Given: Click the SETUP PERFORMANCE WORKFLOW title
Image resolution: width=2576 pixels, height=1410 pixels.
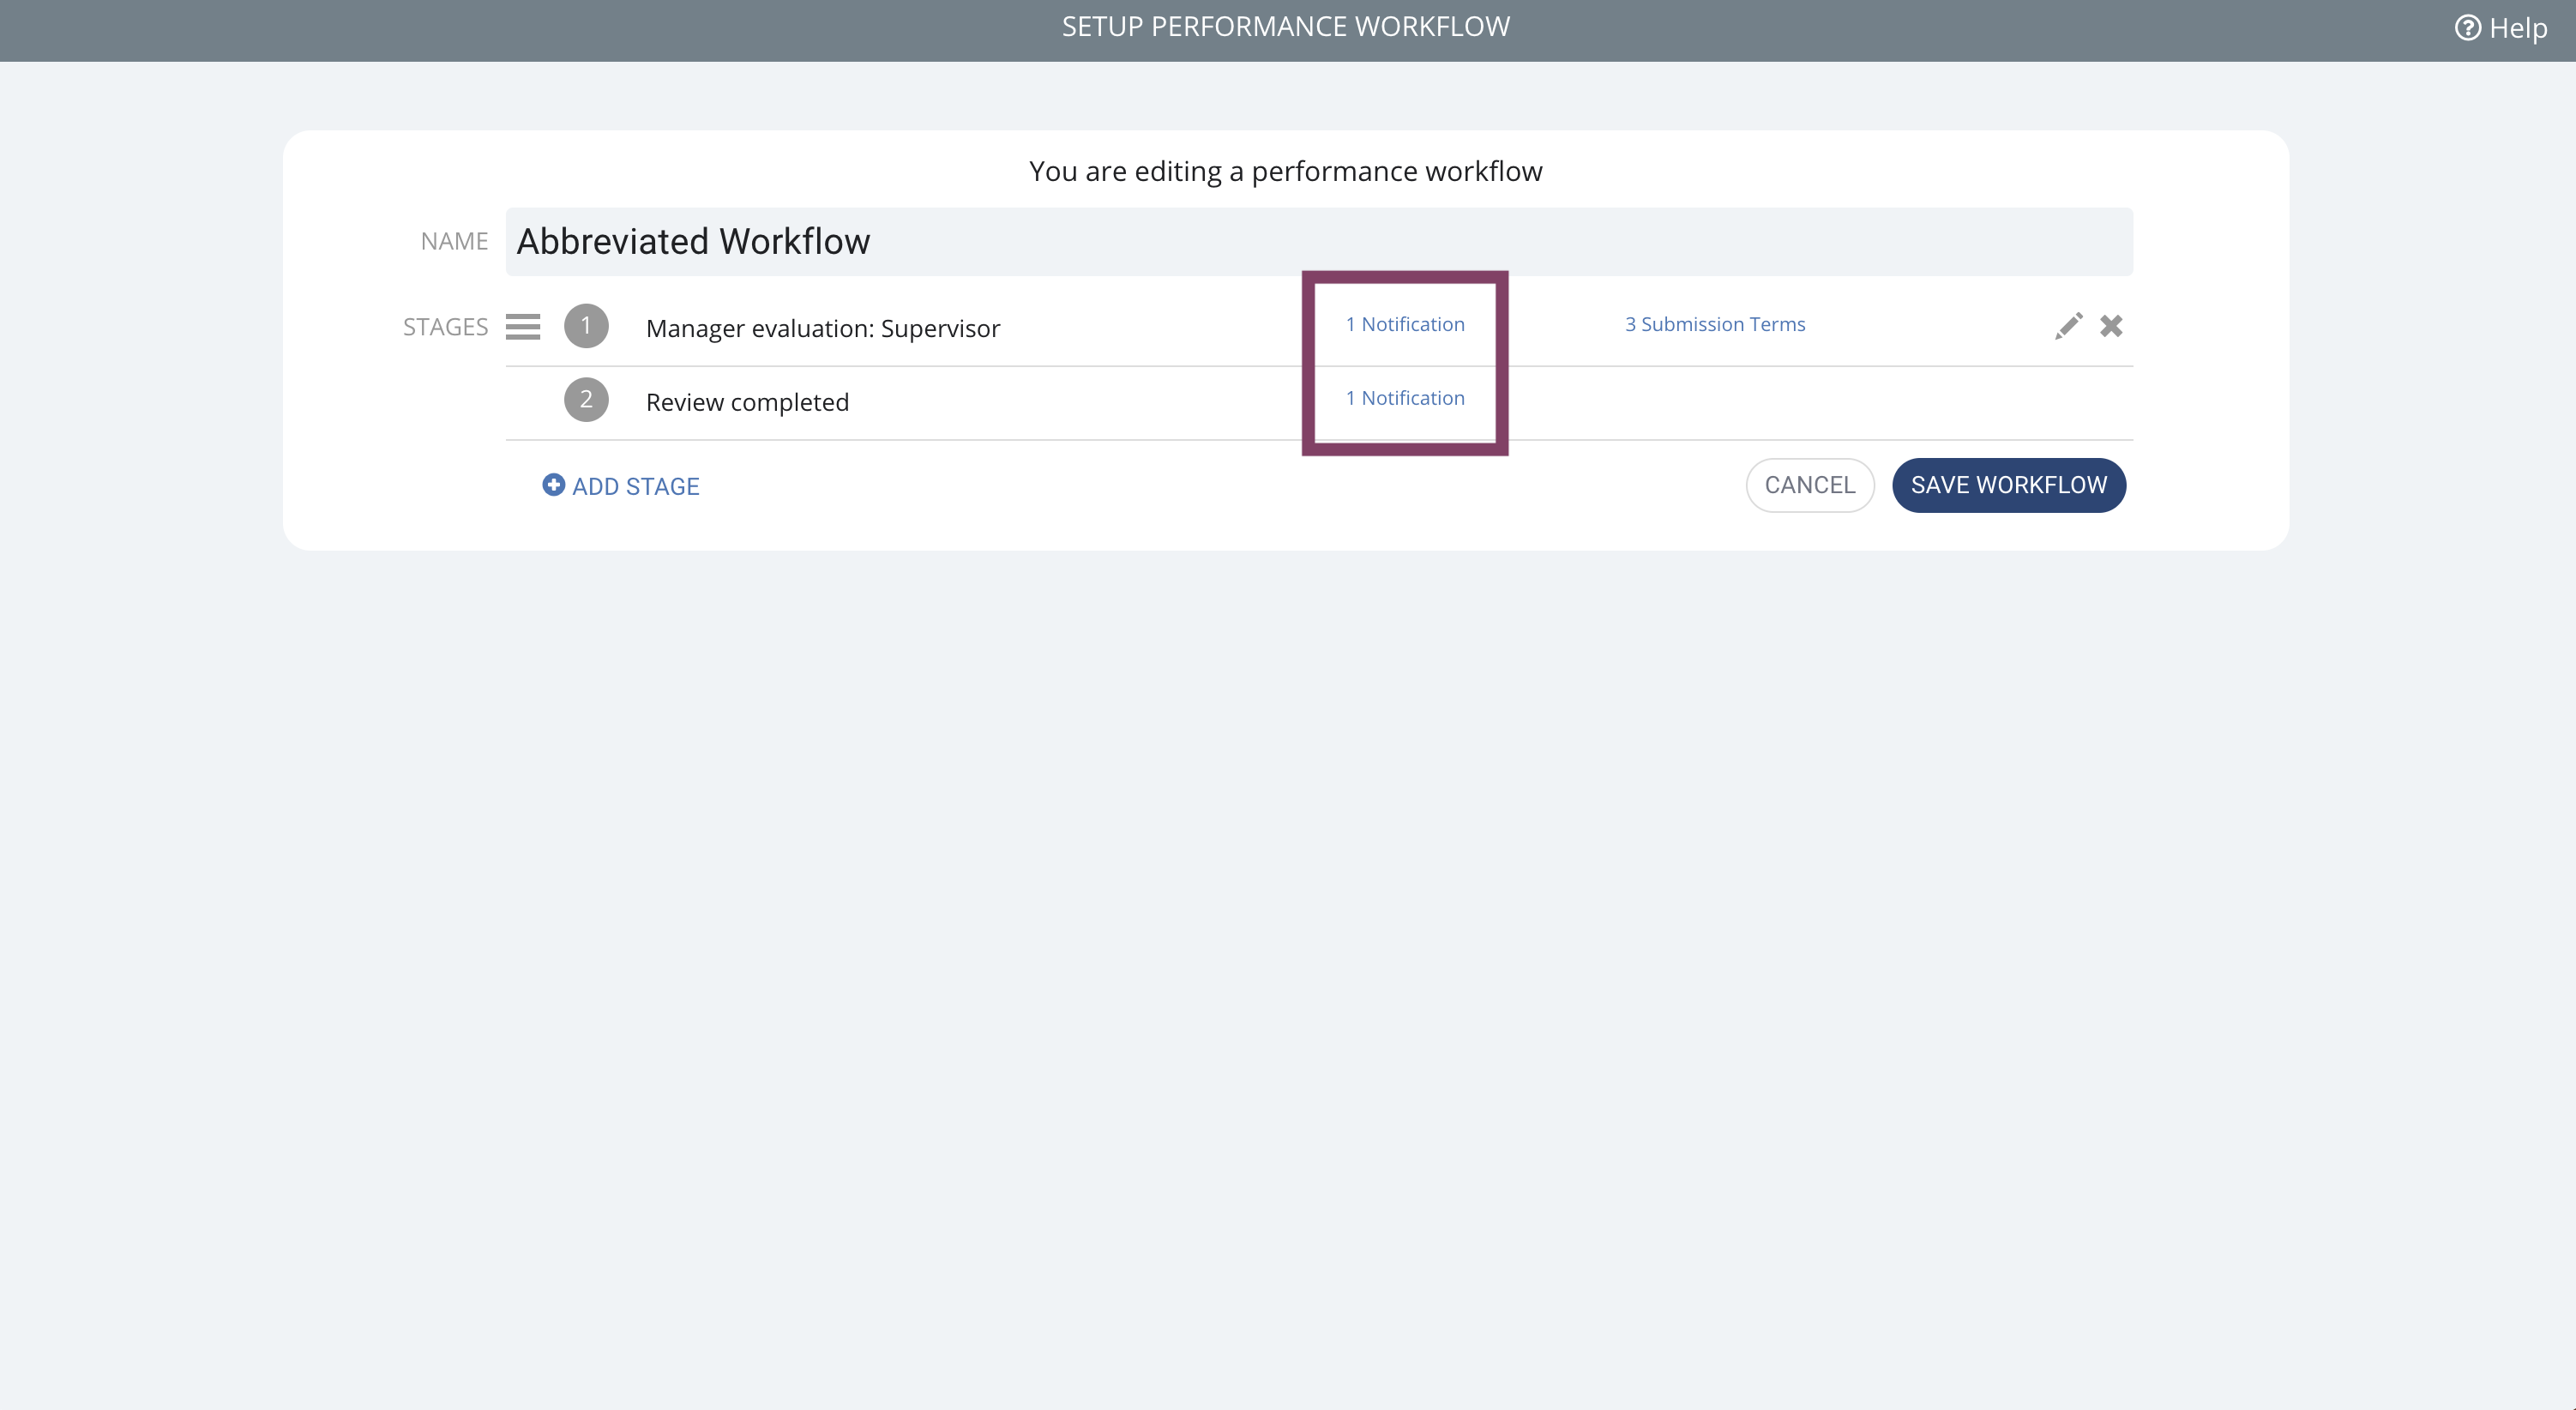Looking at the screenshot, I should 1286,27.
